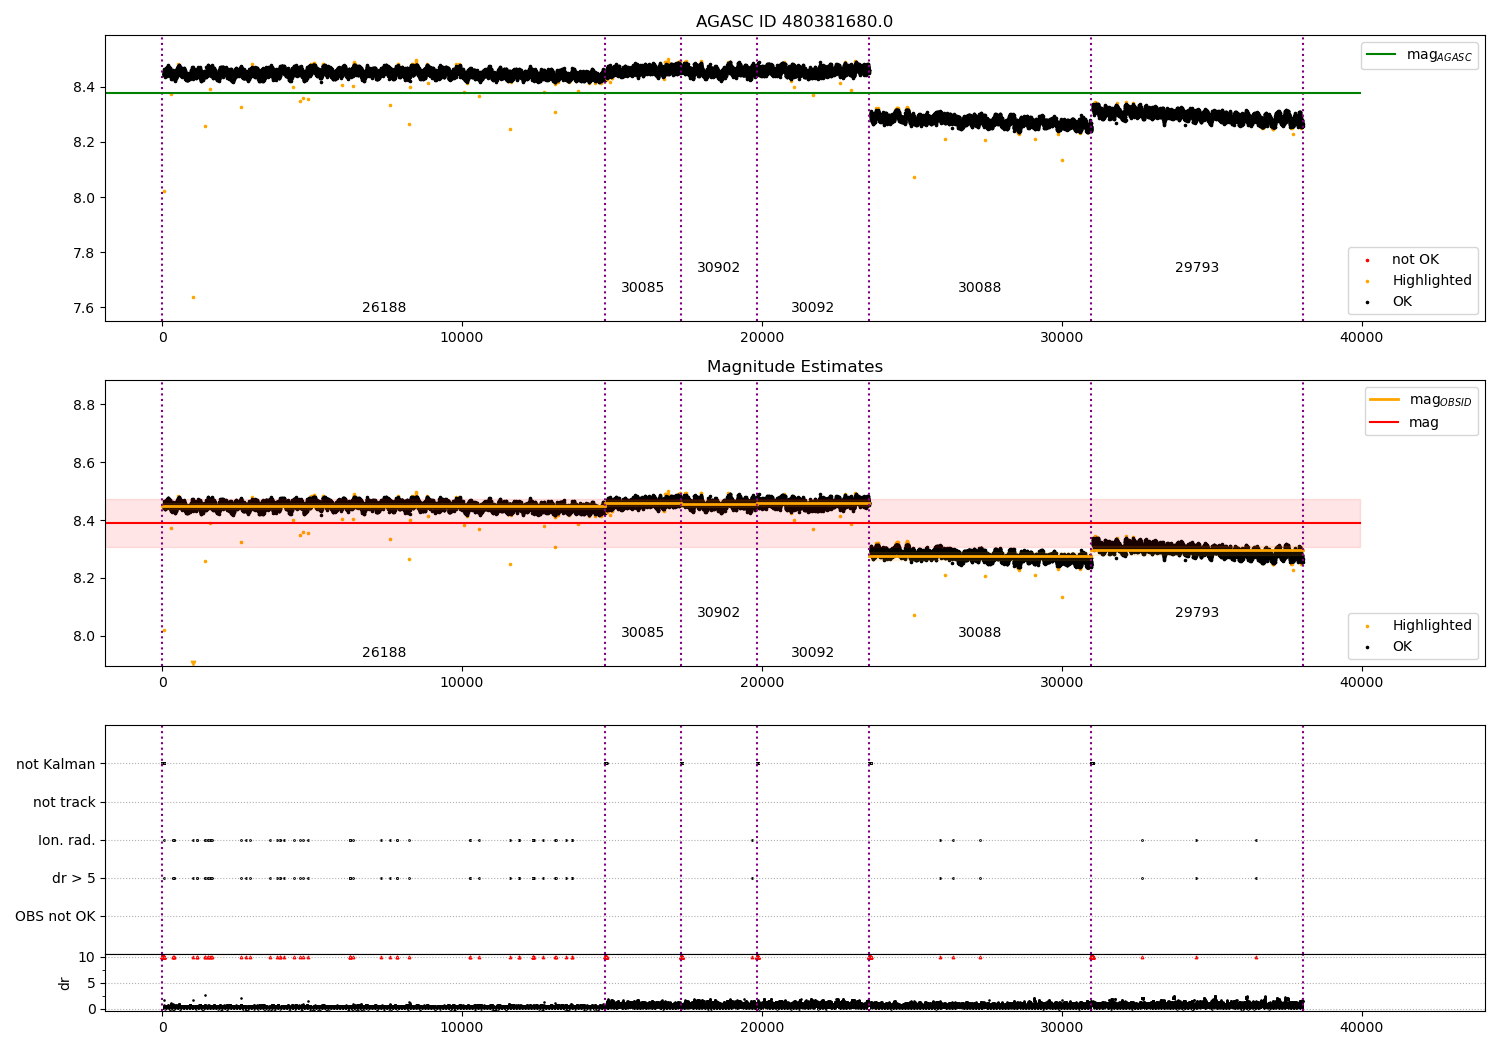Click OBSID label 26188 in the AGASC ID plot
Viewport: 1500px width, 1050px height.
coord(384,308)
